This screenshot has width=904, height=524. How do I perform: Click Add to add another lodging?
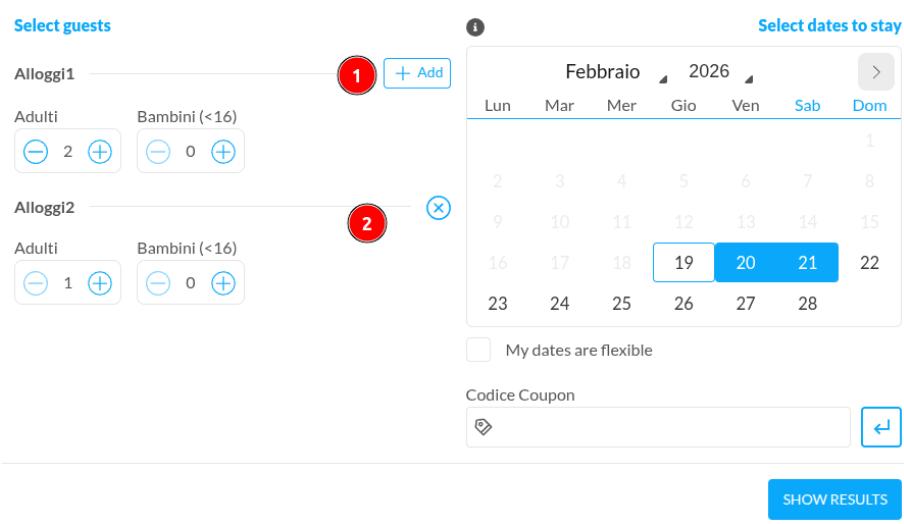[417, 73]
